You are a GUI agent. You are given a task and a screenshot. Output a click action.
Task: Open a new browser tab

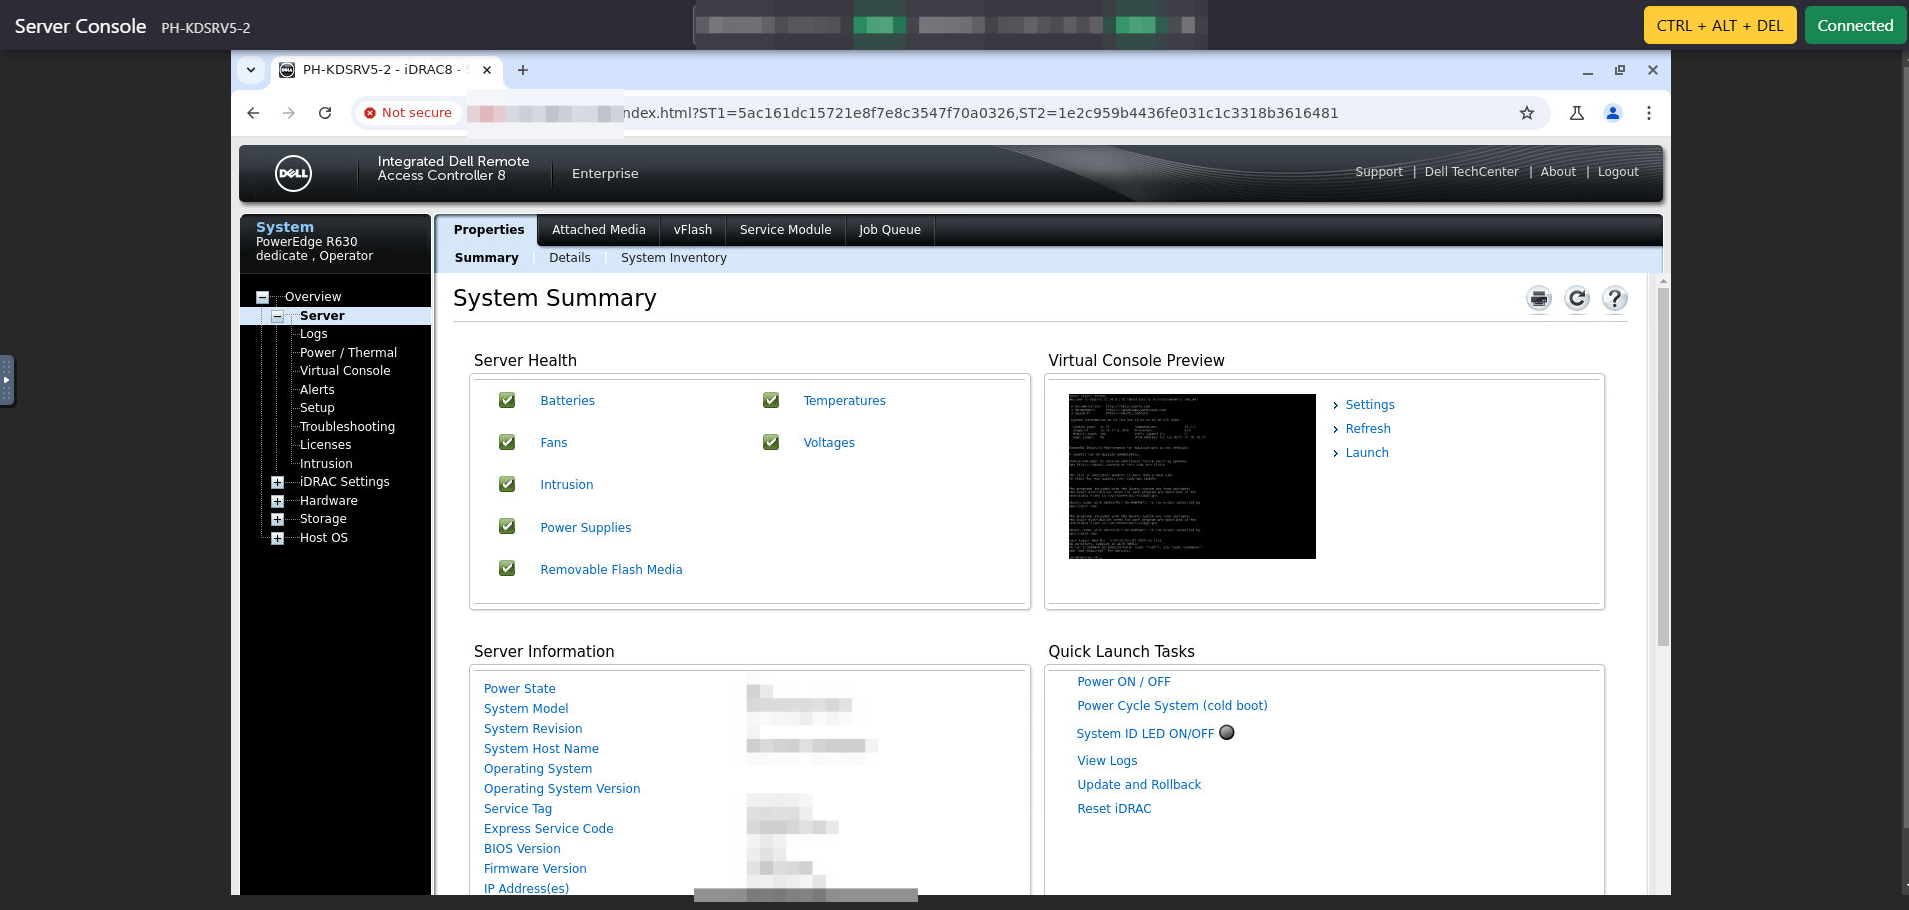(x=523, y=70)
